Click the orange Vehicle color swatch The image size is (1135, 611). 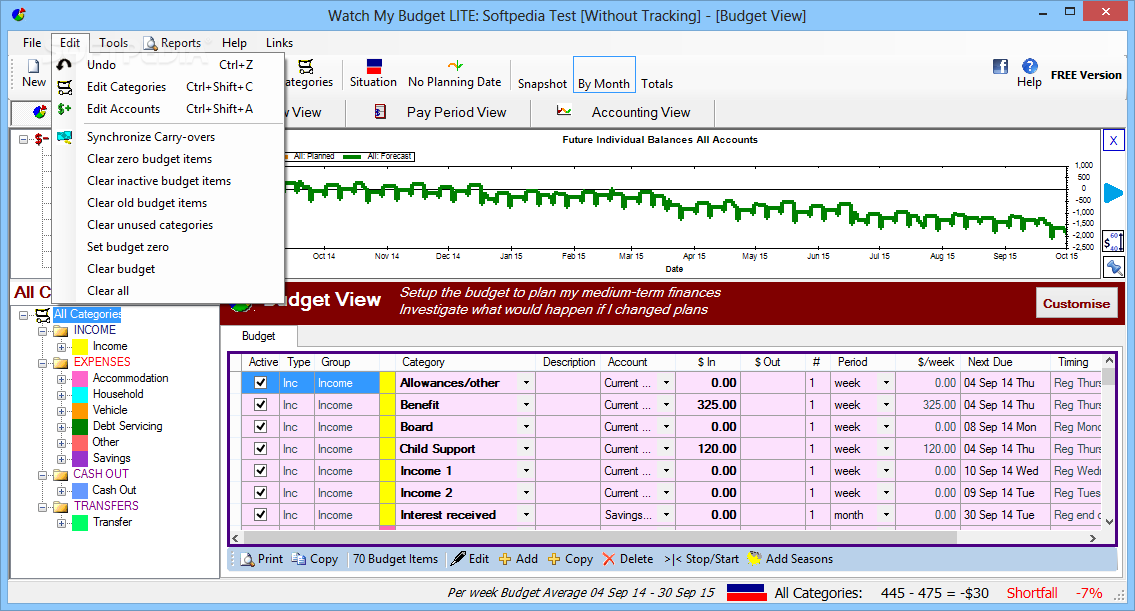point(80,410)
